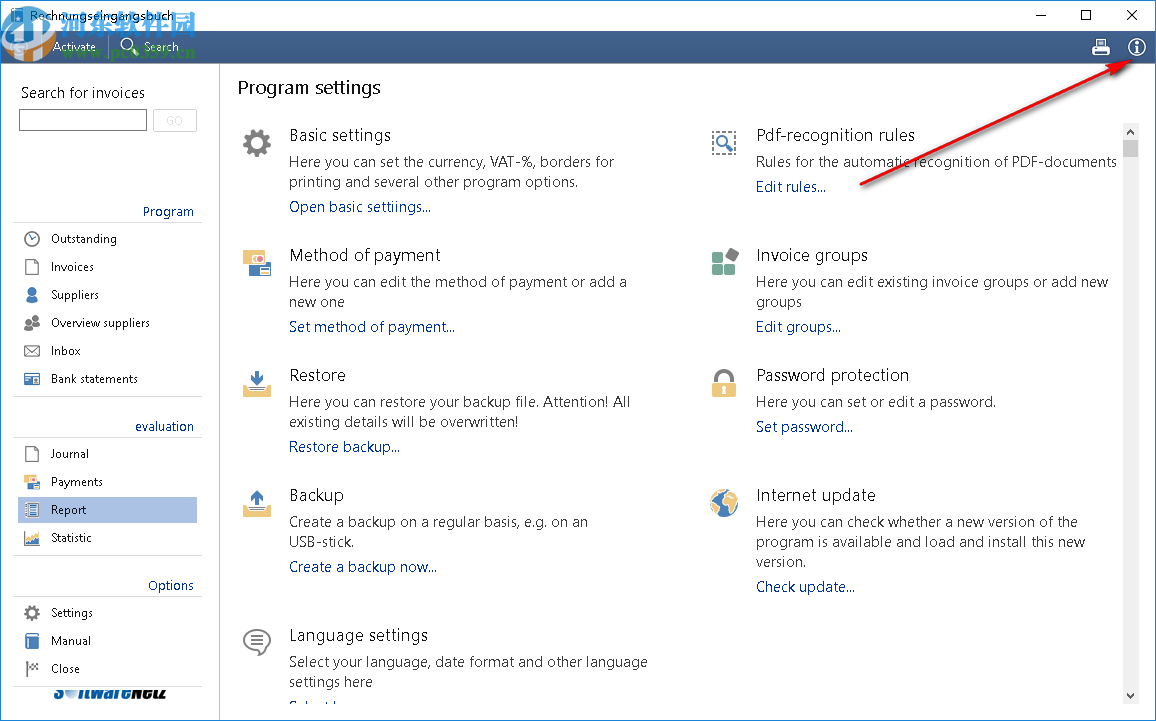Click the Internet update globe icon

pos(724,502)
